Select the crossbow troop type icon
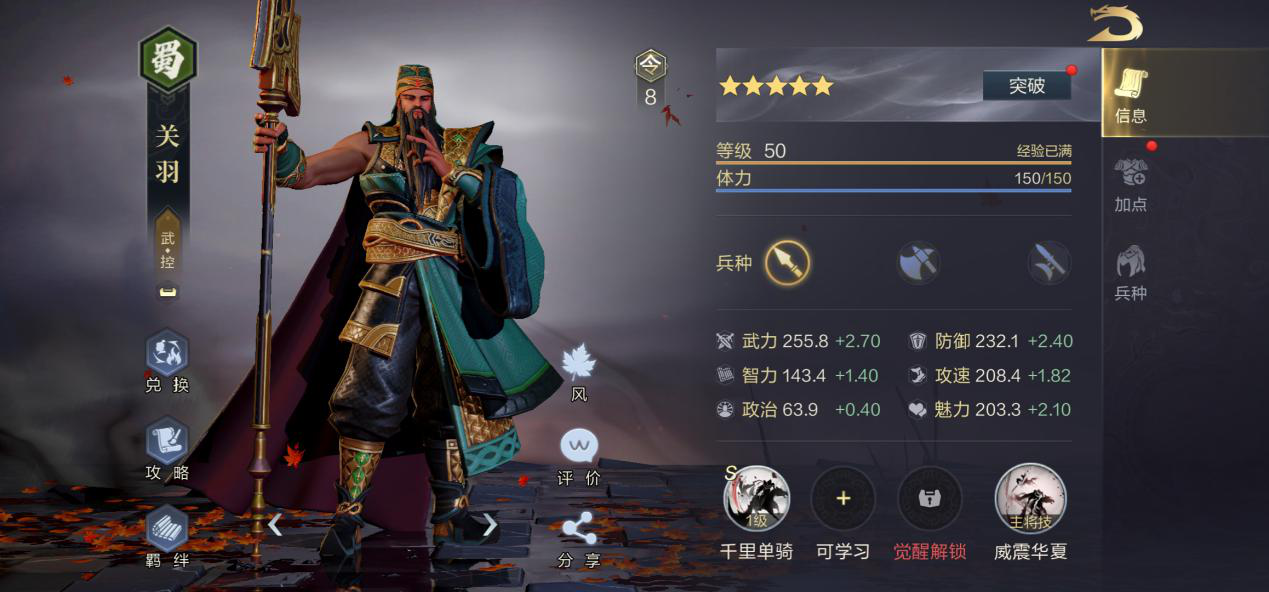This screenshot has height=592, width=1269. [1049, 263]
